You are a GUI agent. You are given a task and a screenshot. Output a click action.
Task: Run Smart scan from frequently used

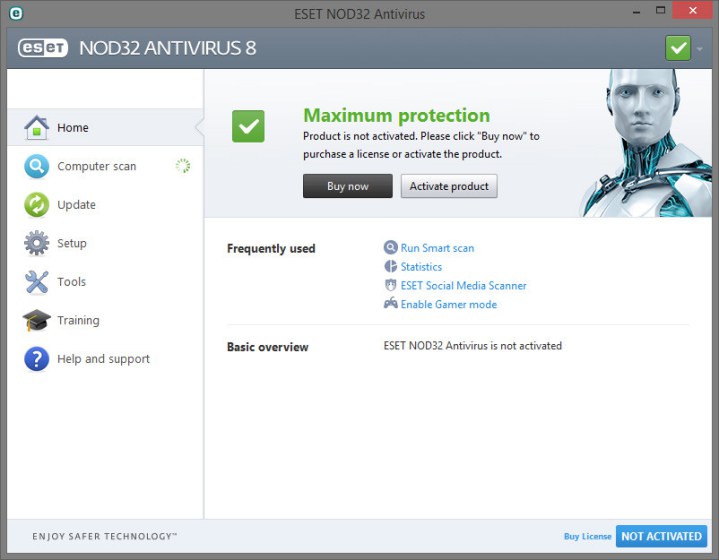coord(437,248)
